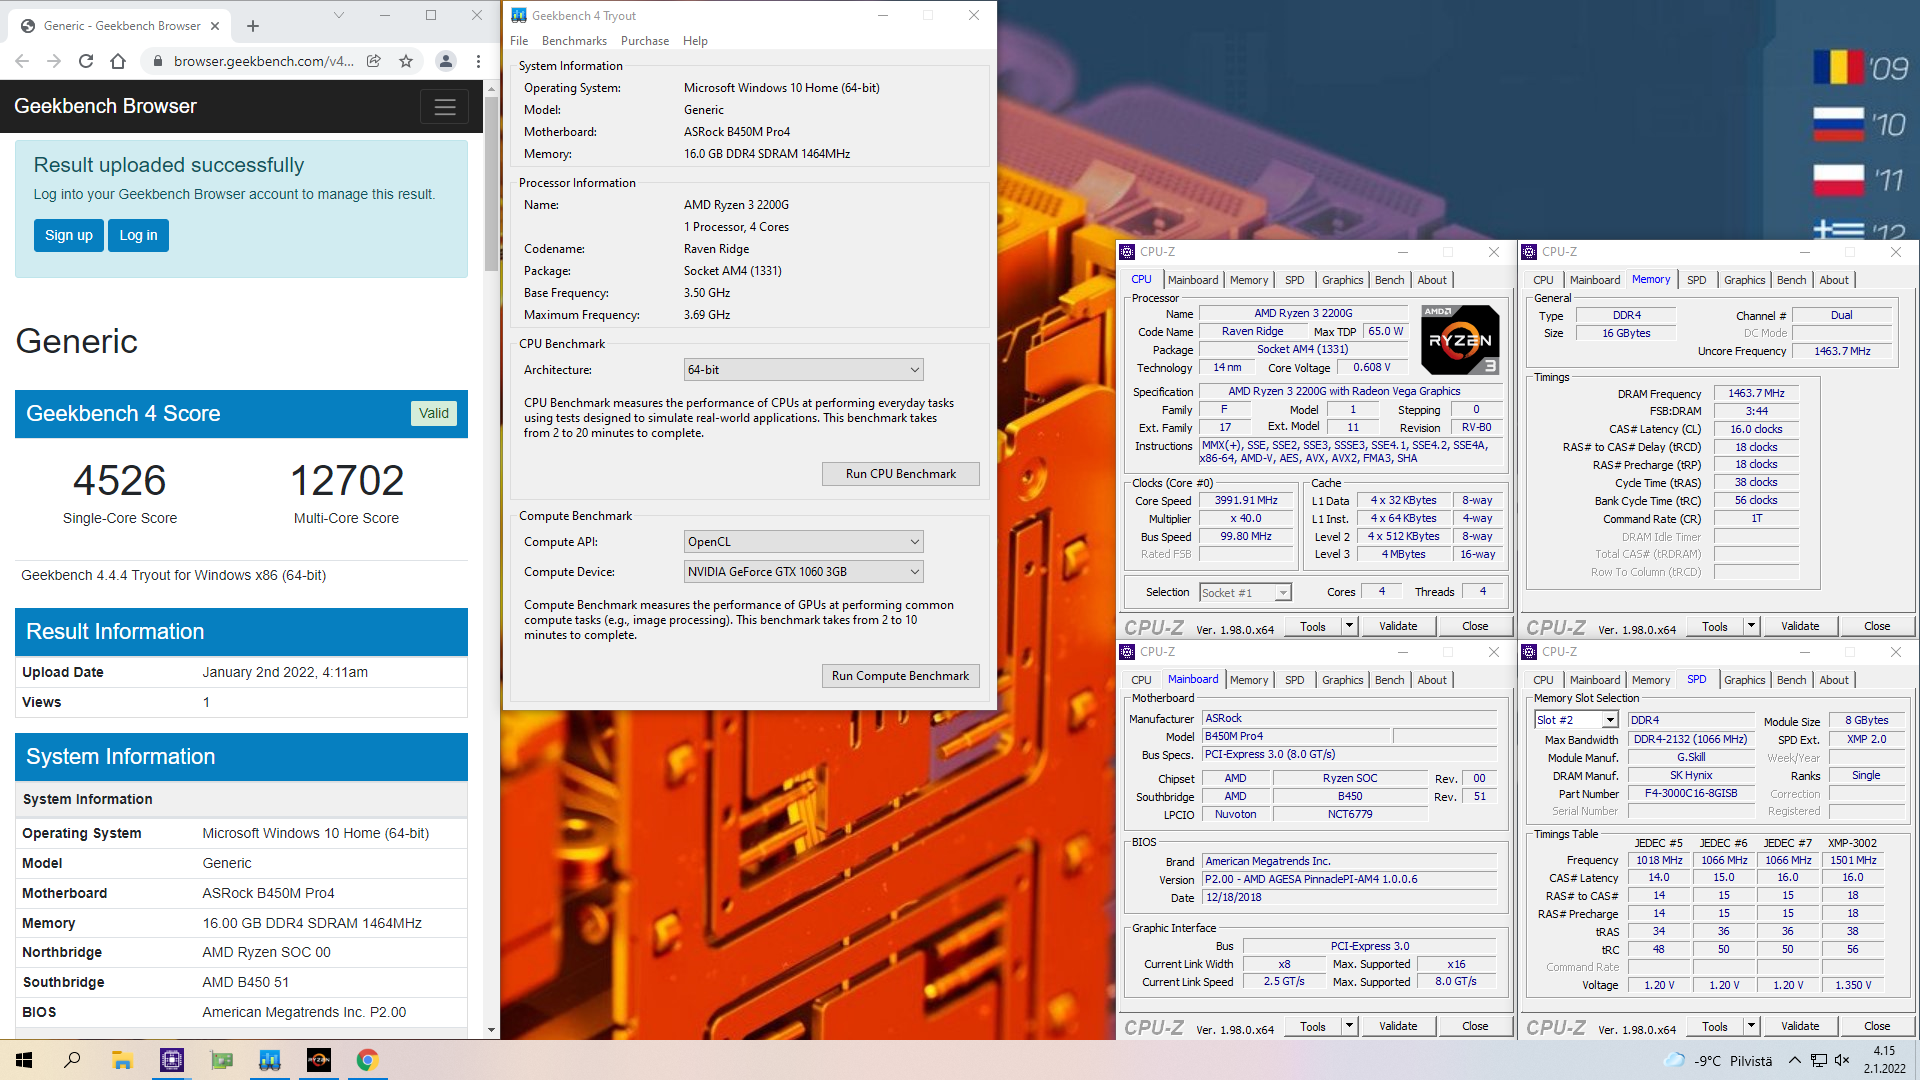Open the Geekbench Browser hamburger menu
The height and width of the screenshot is (1080, 1920).
coord(445,106)
